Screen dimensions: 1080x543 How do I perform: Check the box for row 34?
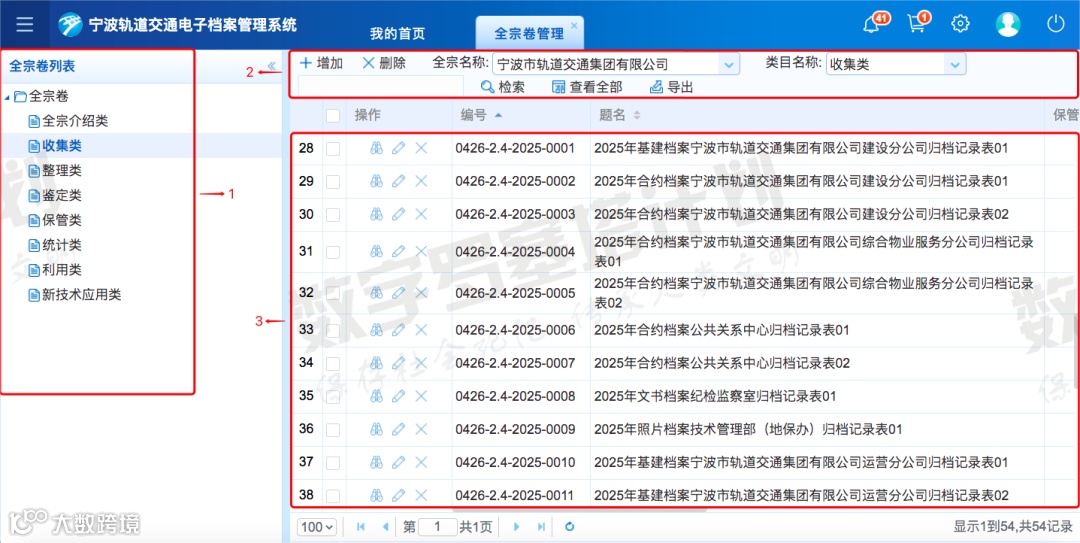coord(333,363)
